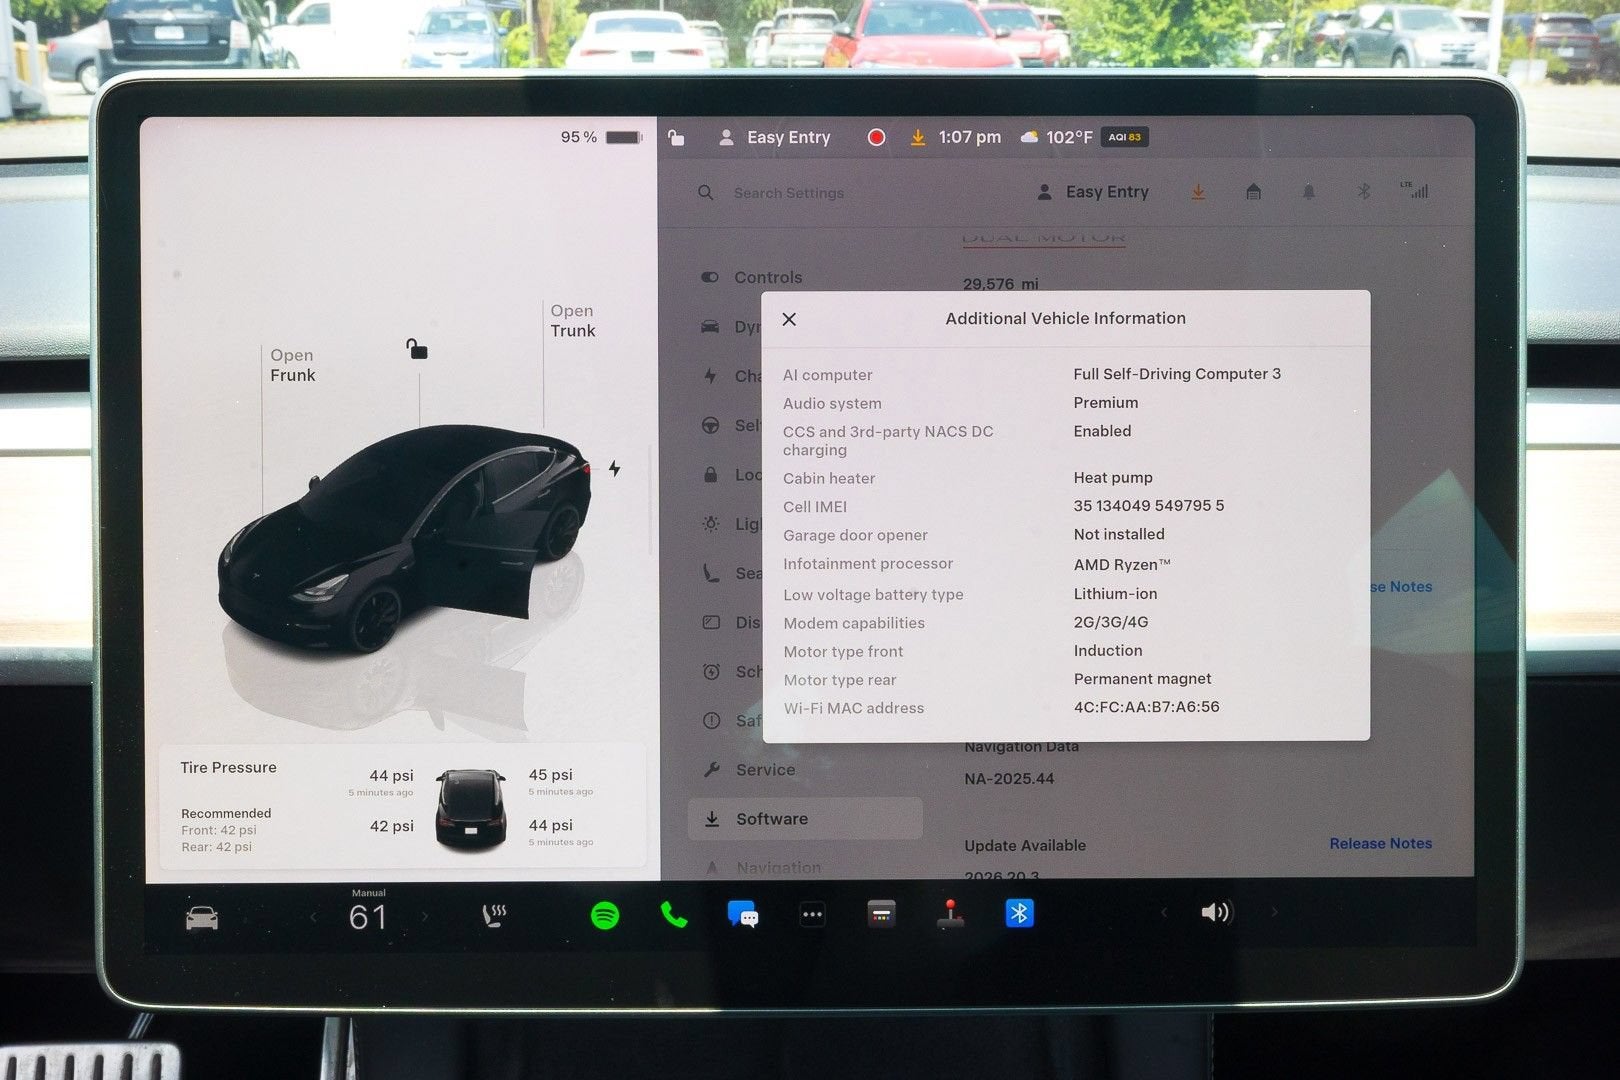Tap the 2G/3G/4G modem capabilities value
This screenshot has height=1080, width=1620.
[x=1111, y=622]
